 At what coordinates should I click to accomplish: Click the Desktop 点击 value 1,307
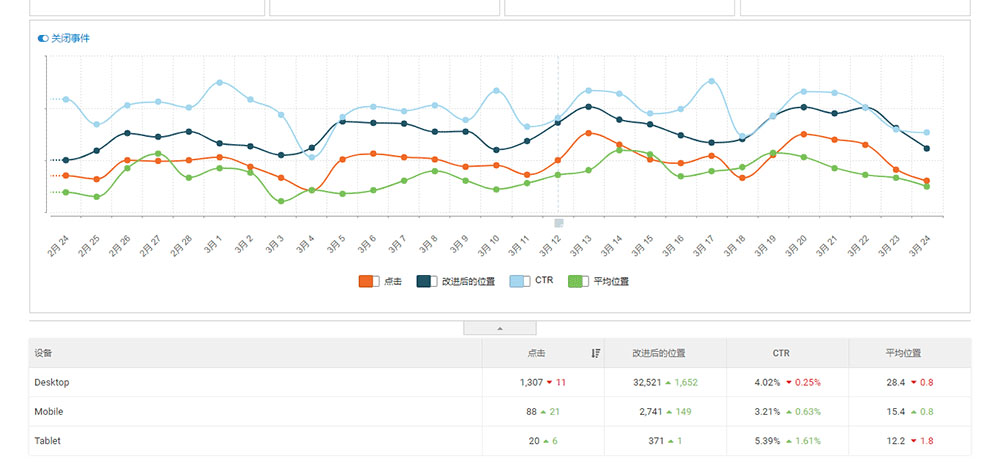(x=531, y=382)
